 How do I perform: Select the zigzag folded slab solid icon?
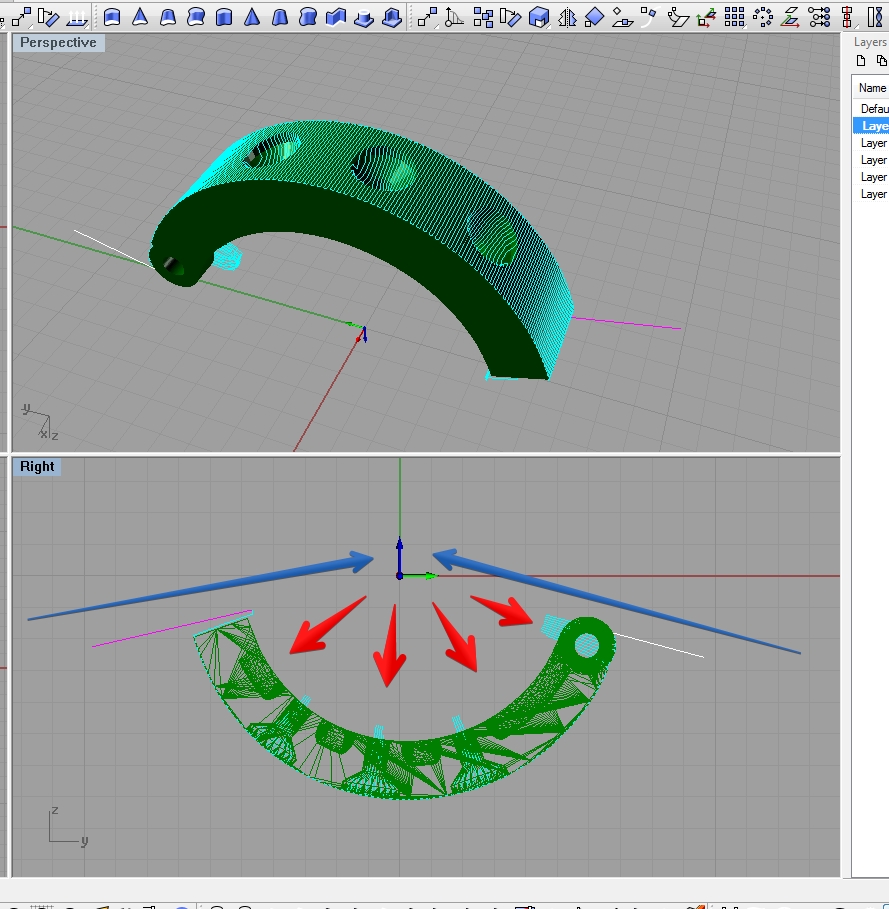click(x=336, y=16)
